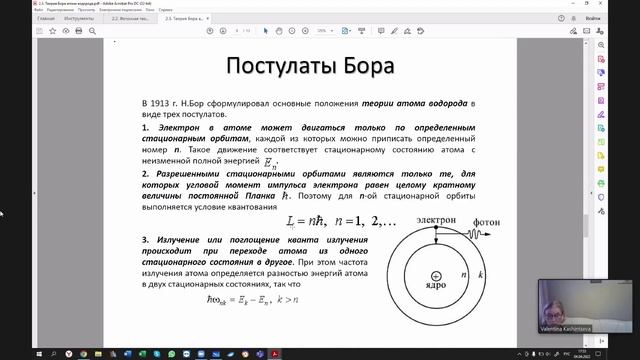Open the Help question mark icon

[x=561, y=18]
